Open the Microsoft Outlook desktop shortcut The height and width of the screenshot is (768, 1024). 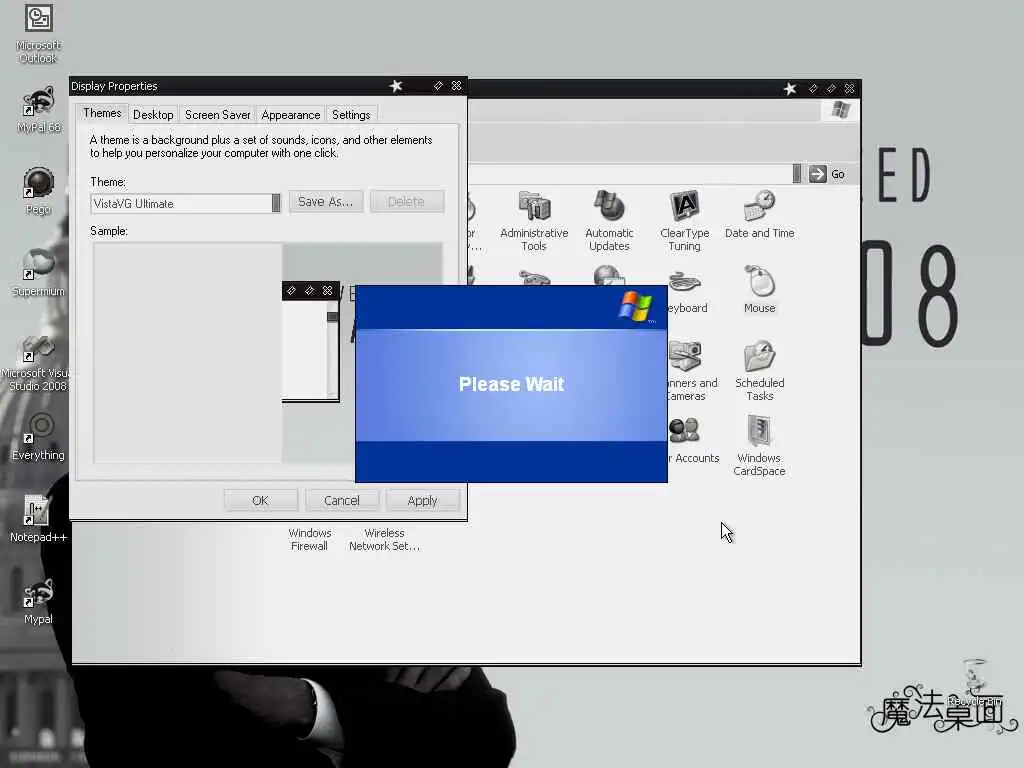point(38,33)
